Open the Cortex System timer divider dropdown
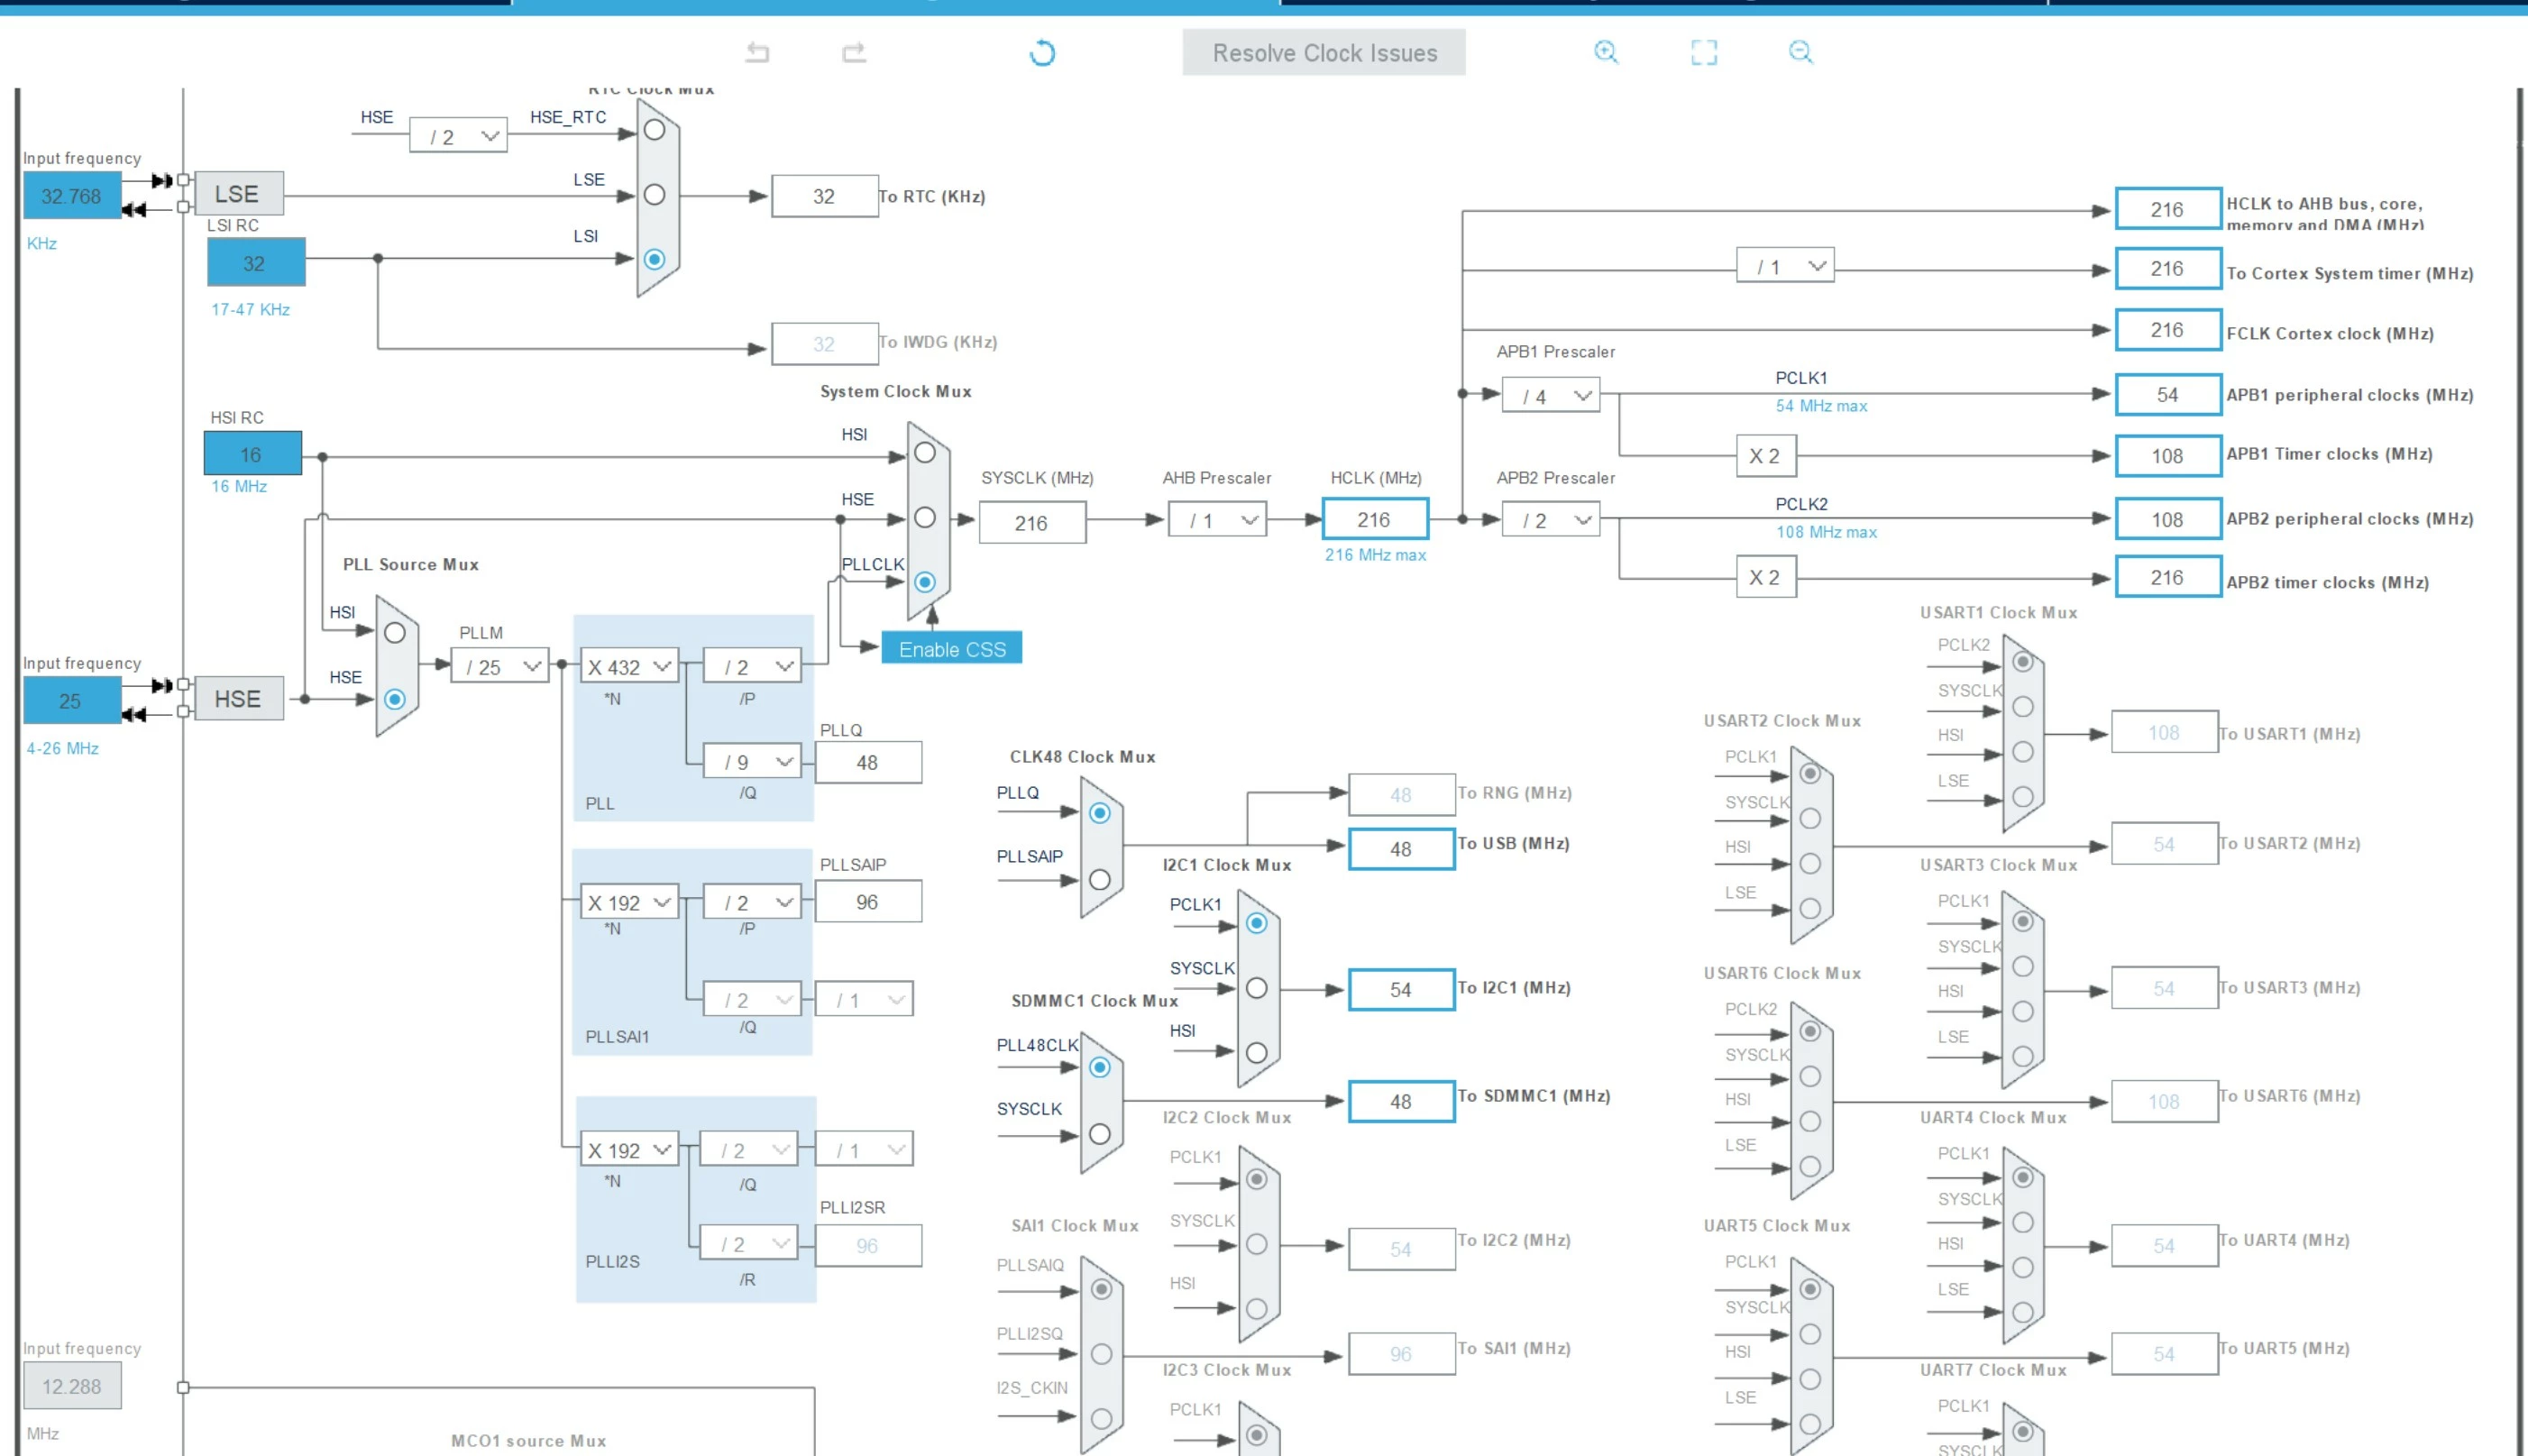Image resolution: width=2528 pixels, height=1456 pixels. click(x=1785, y=266)
